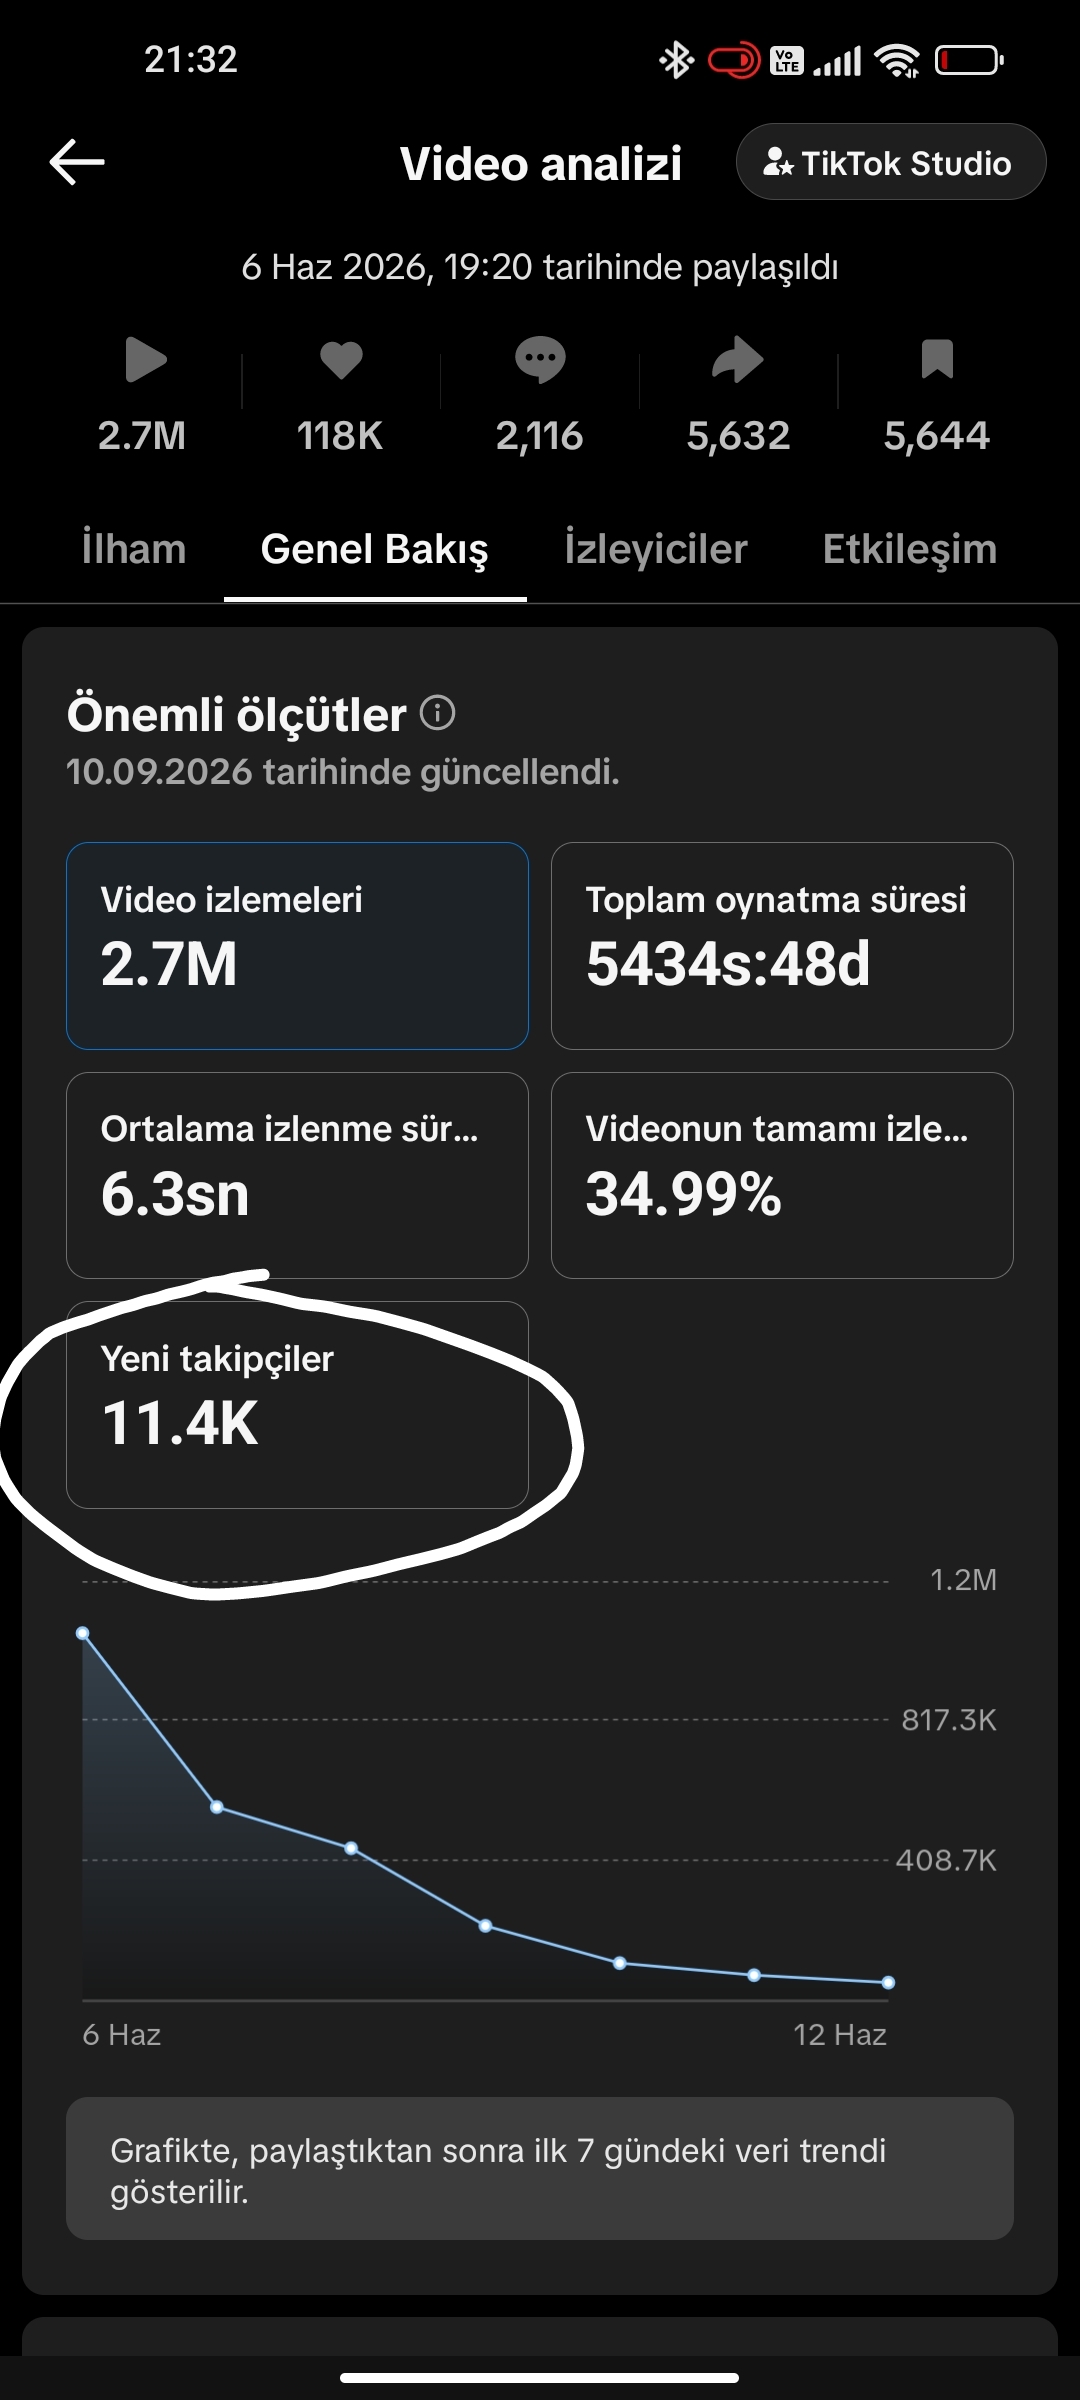Open TikTok Studio

click(891, 162)
